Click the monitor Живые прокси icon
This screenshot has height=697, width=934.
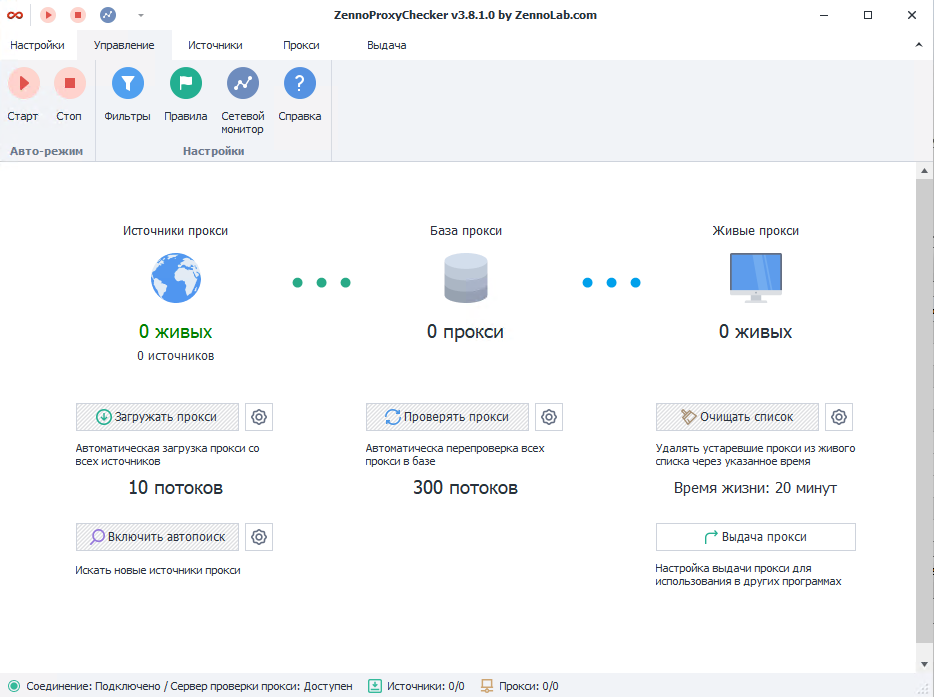pyautogui.click(x=756, y=278)
